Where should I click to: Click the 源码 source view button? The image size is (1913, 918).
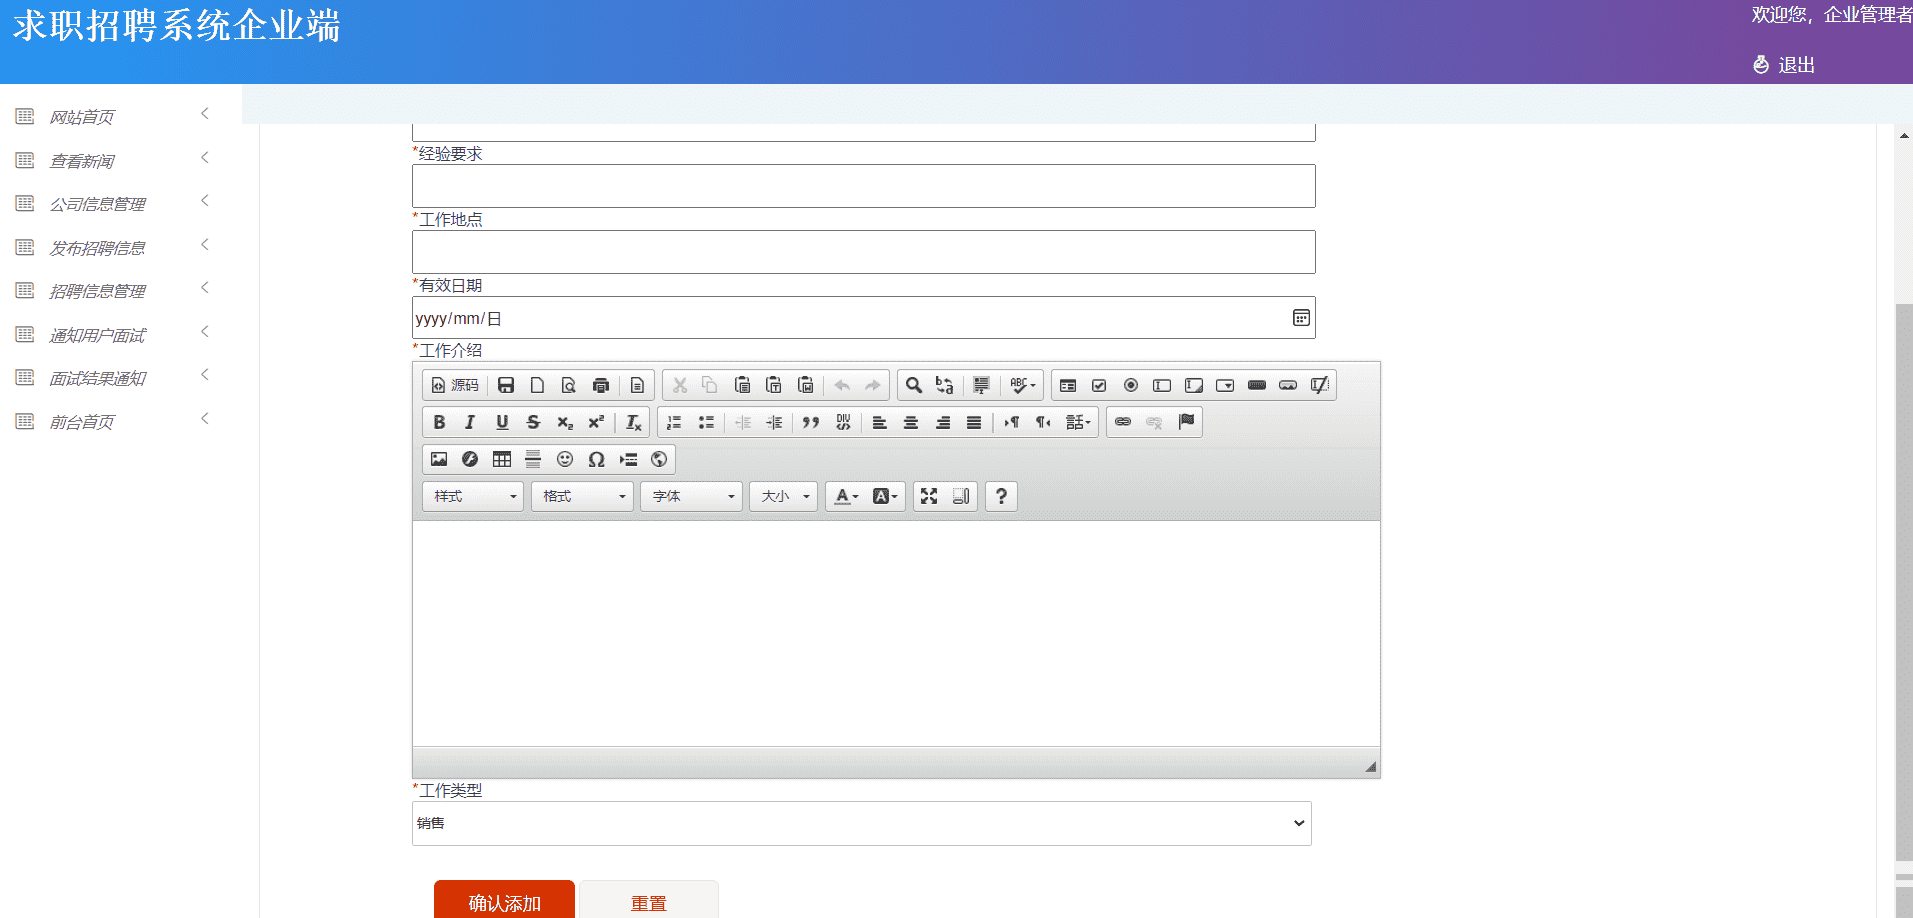(455, 385)
